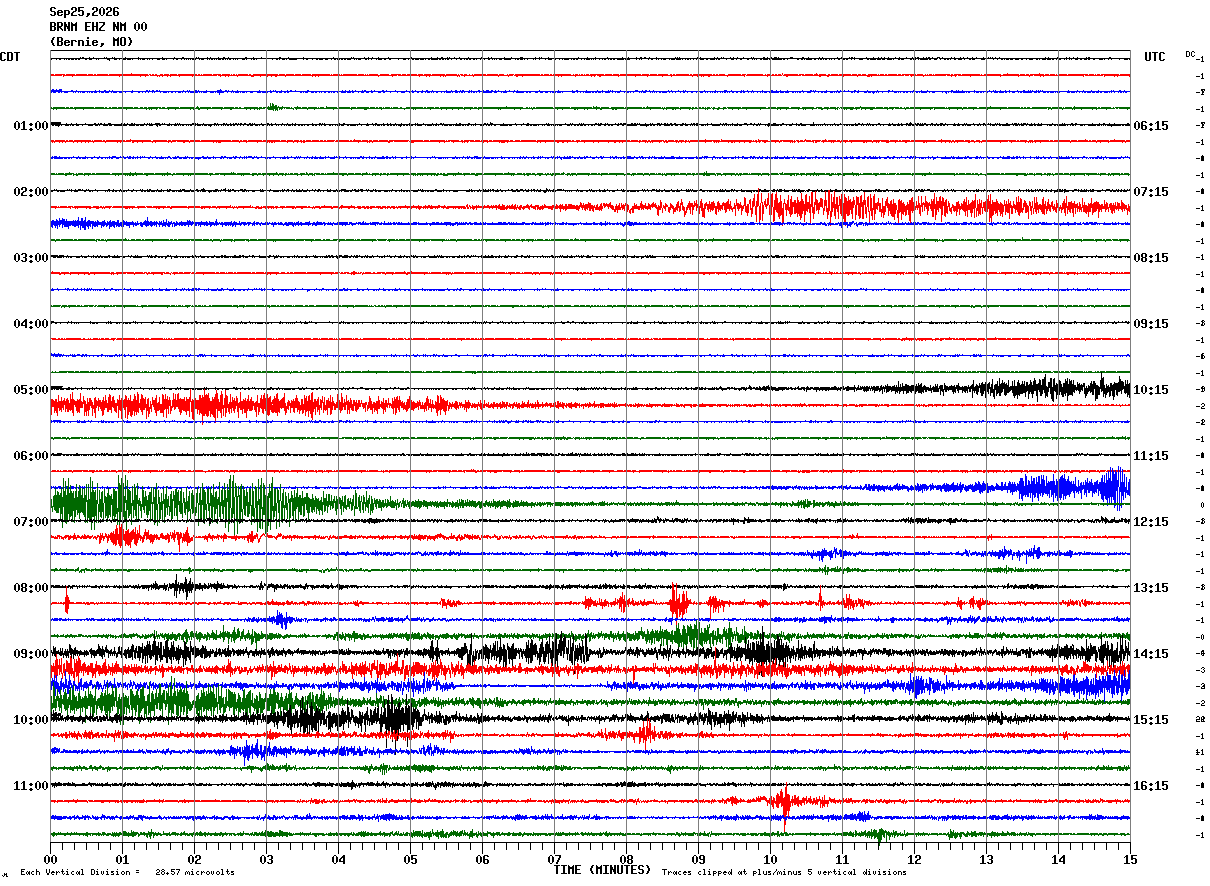
Task: Click minute 10 on the time axis
Action: [770, 859]
